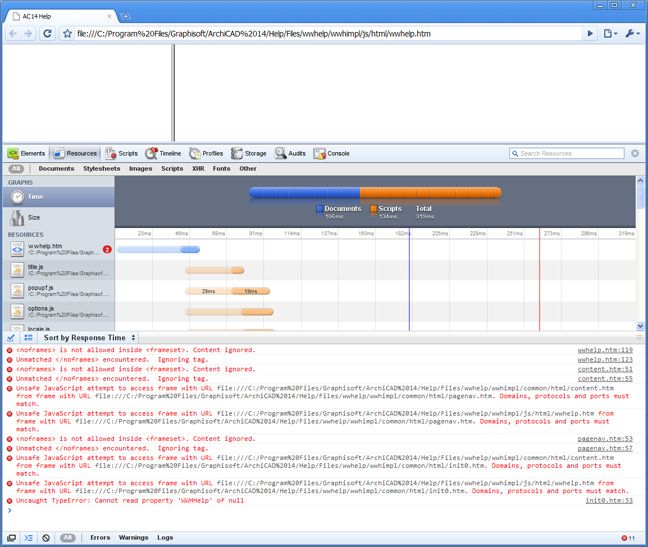Click the error count badge on wwhelp.htm
This screenshot has width=648, height=547.
(107, 249)
